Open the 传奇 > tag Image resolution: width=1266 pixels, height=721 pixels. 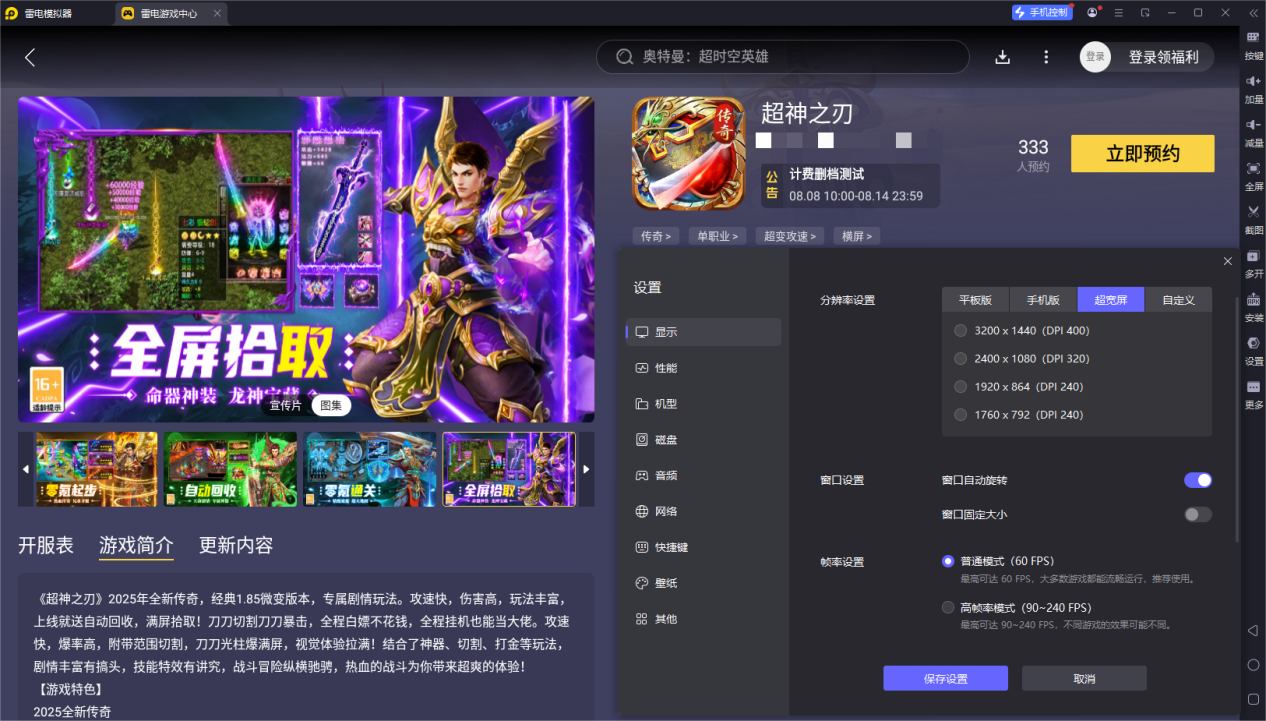click(656, 236)
